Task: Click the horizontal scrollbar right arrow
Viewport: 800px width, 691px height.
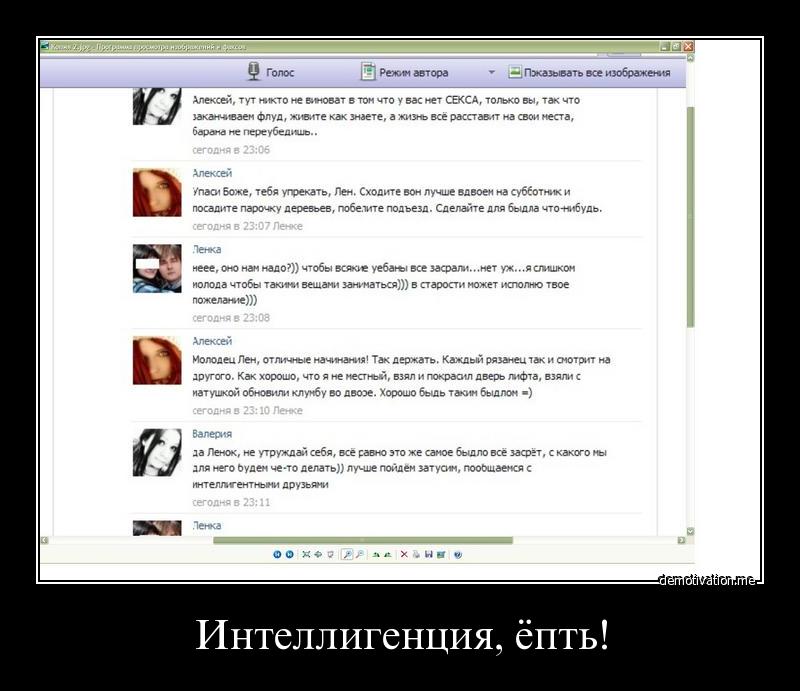Action: (682, 540)
